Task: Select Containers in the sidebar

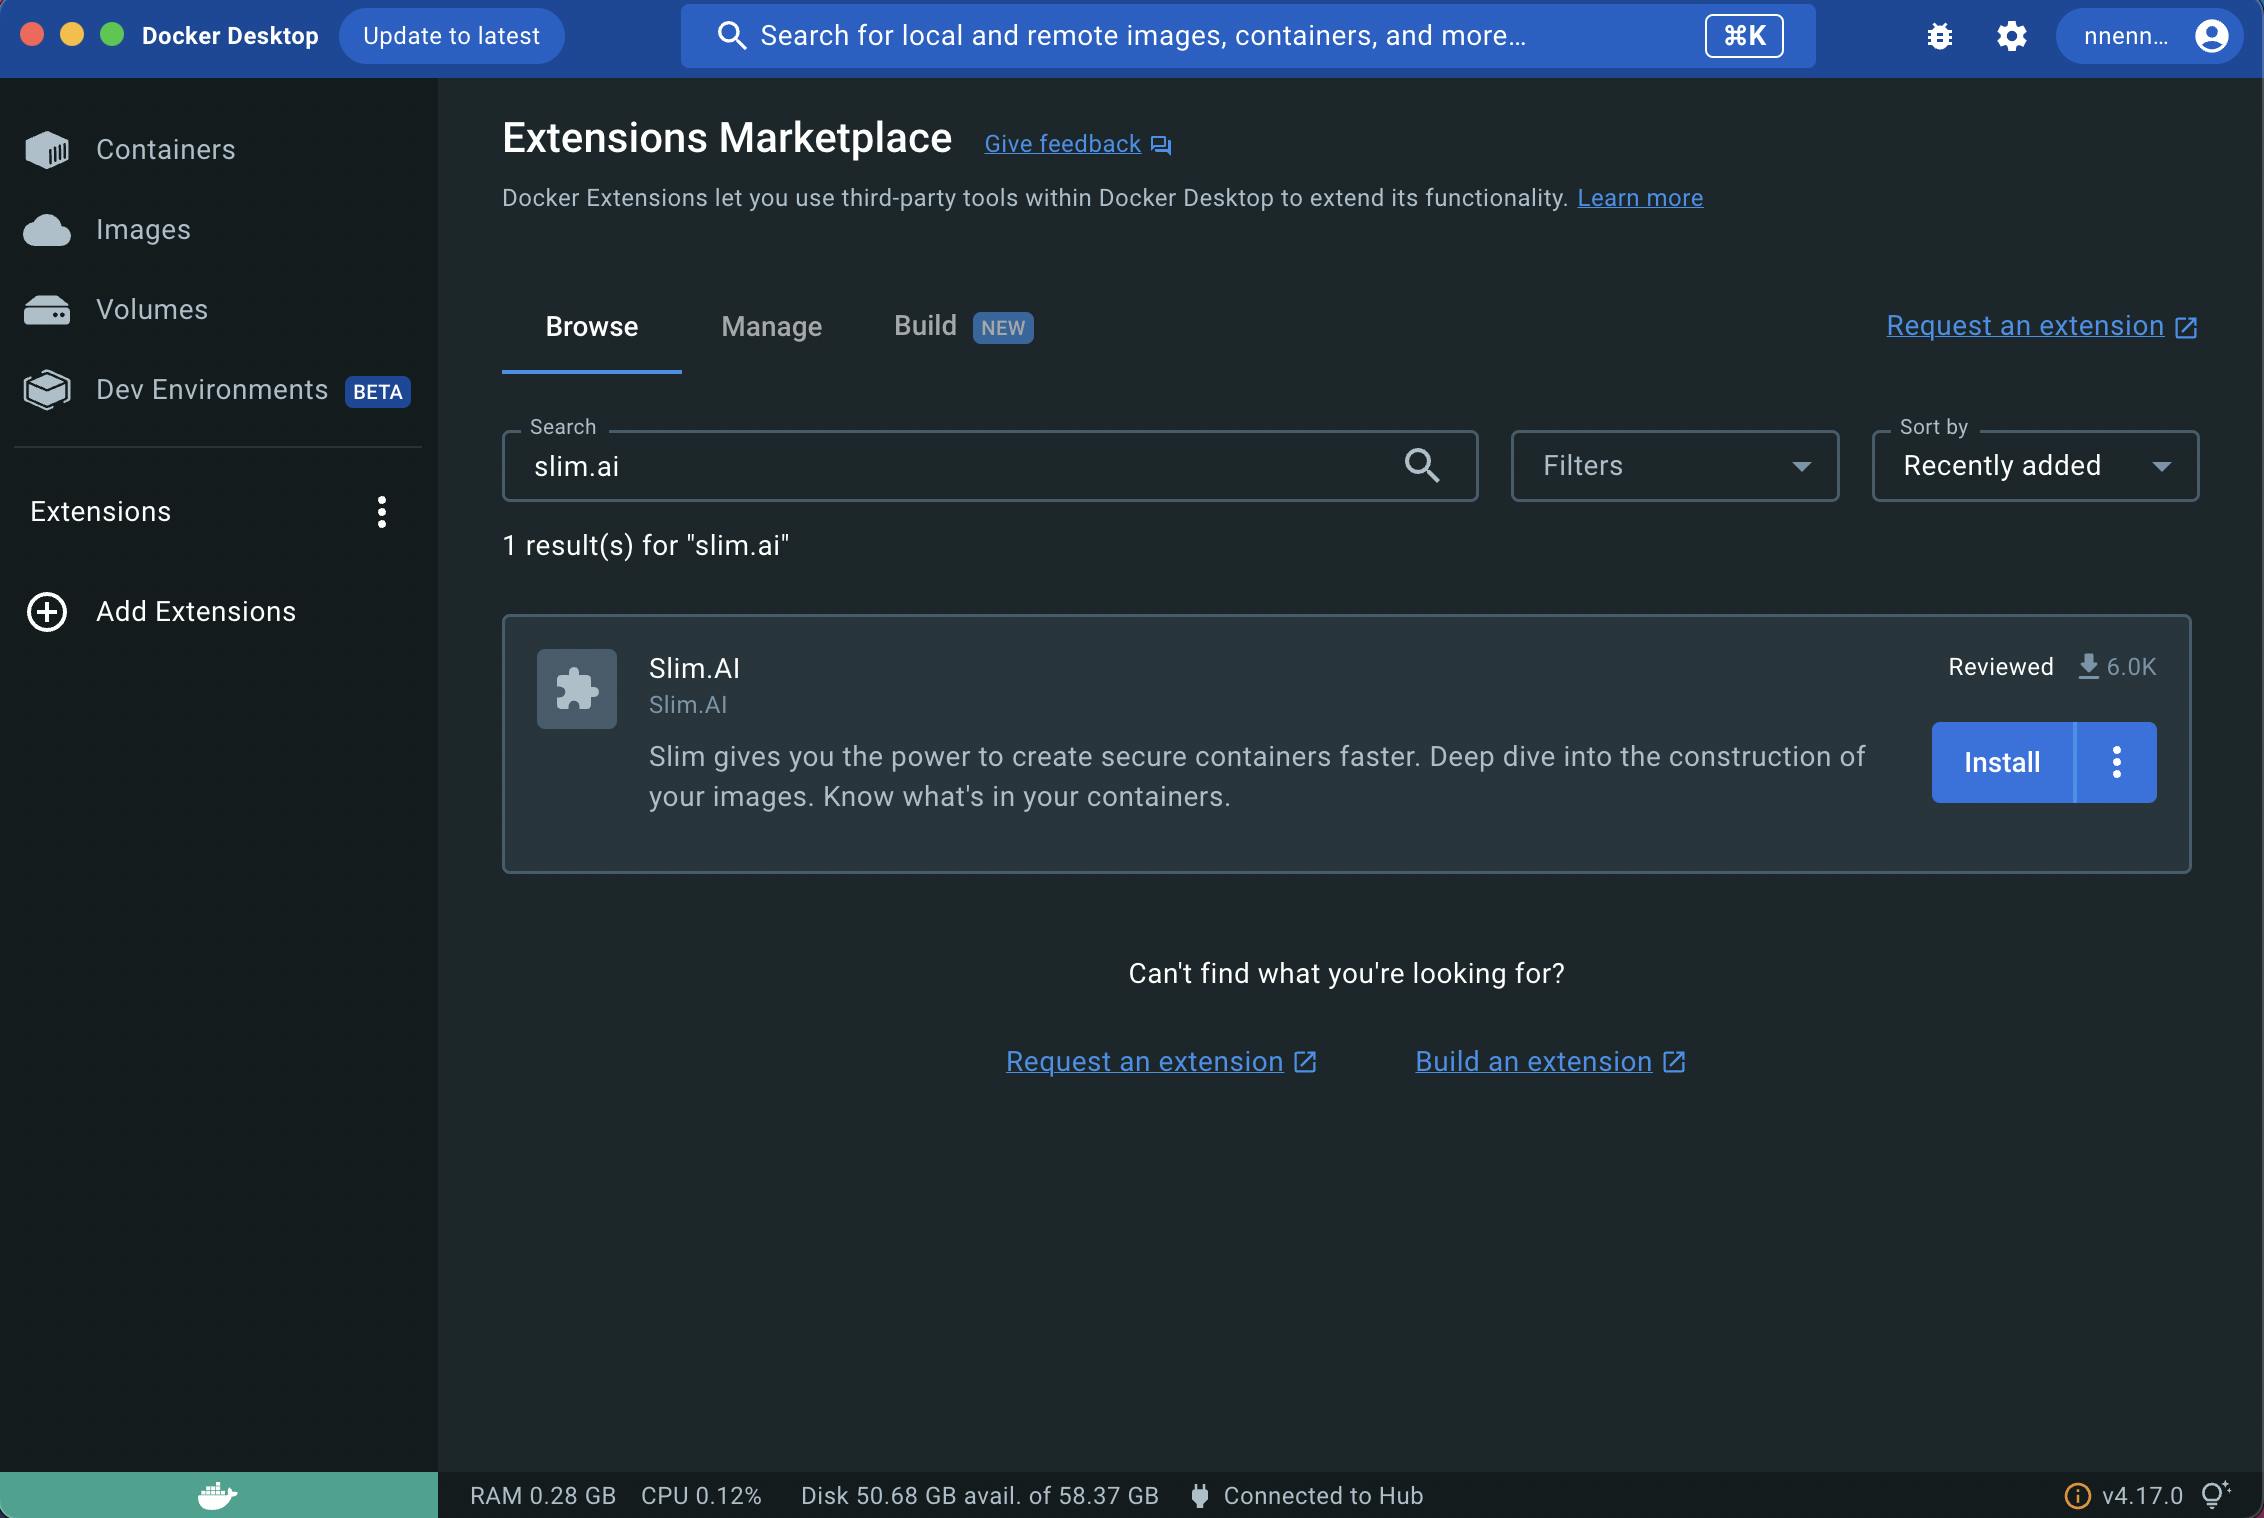Action: [x=218, y=150]
